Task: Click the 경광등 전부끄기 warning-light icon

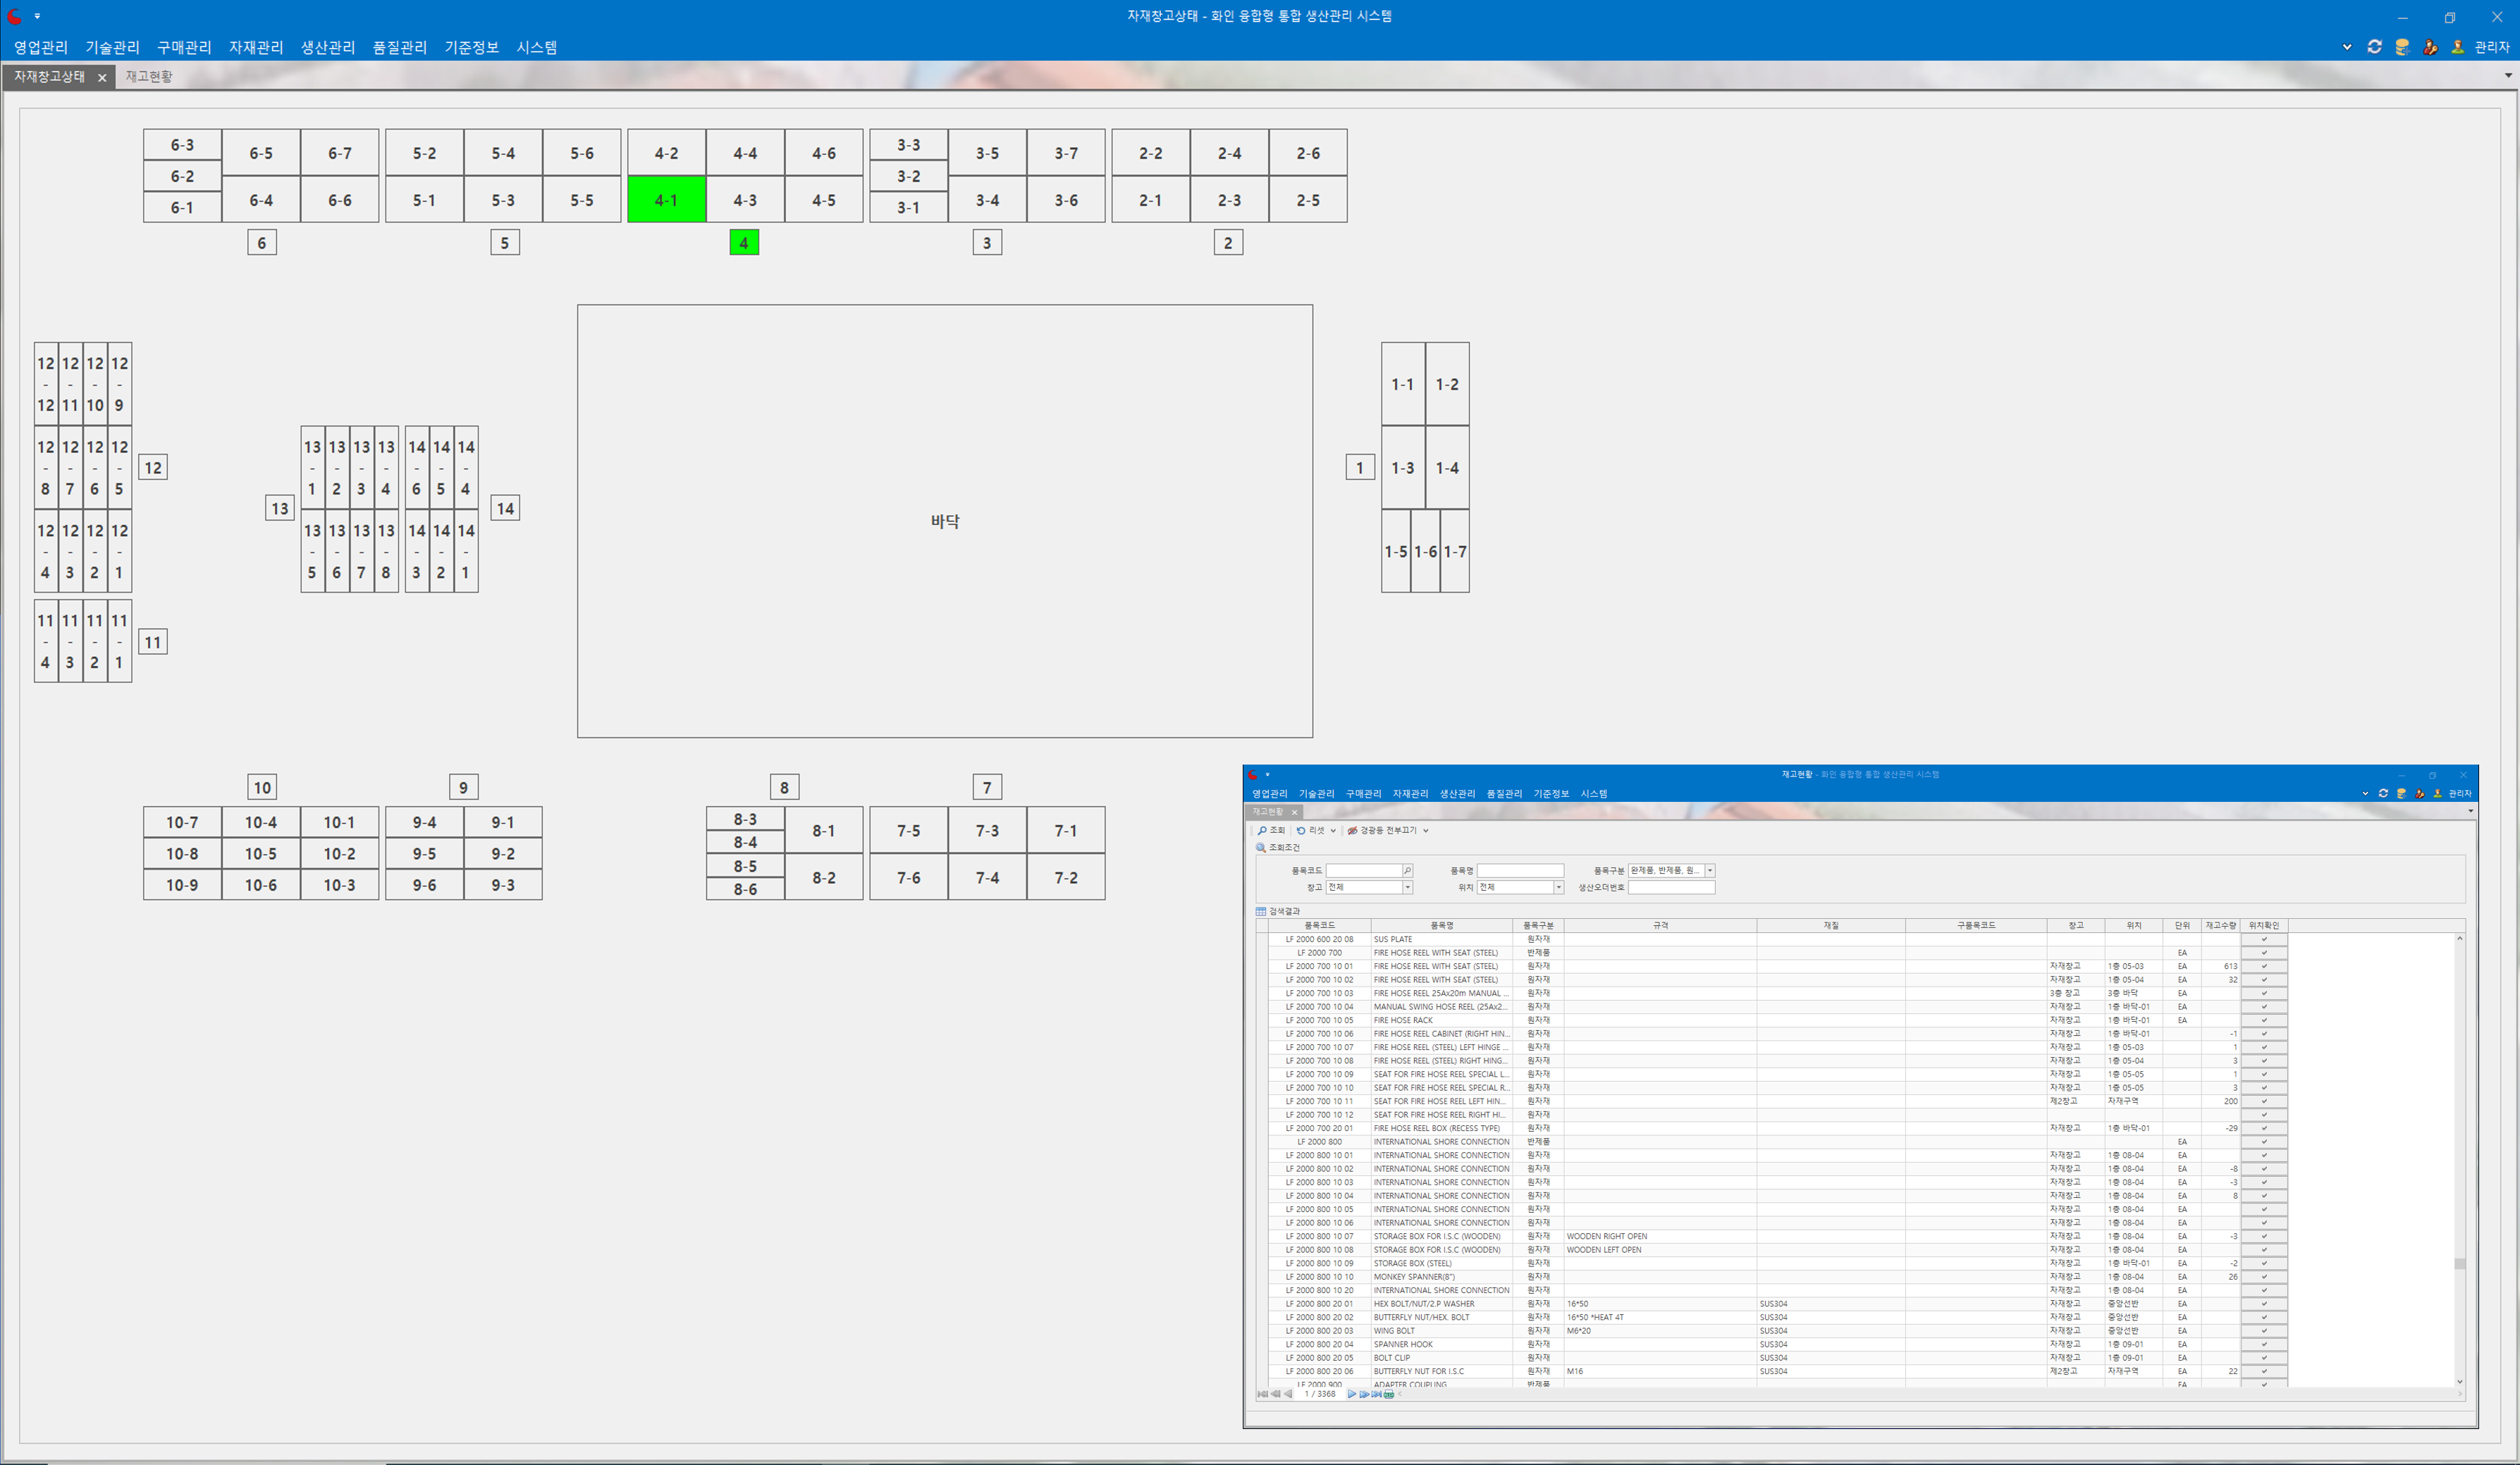Action: point(1352,830)
